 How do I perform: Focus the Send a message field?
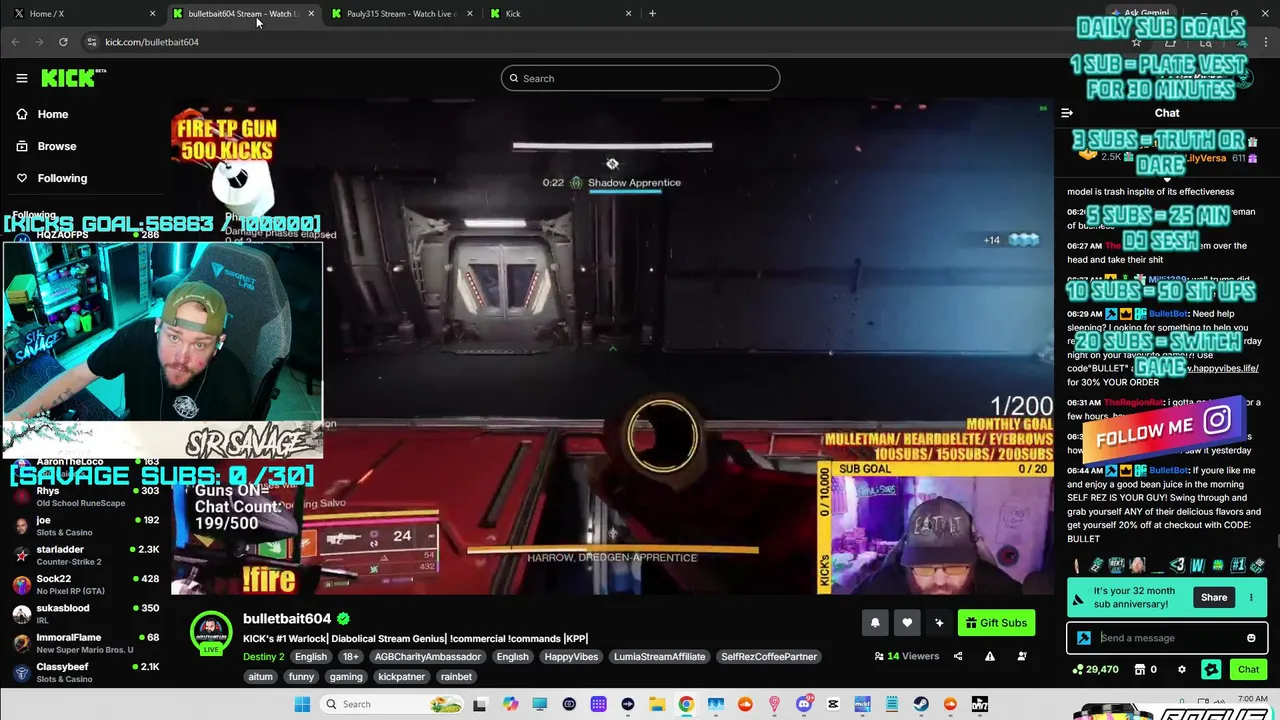point(1168,638)
